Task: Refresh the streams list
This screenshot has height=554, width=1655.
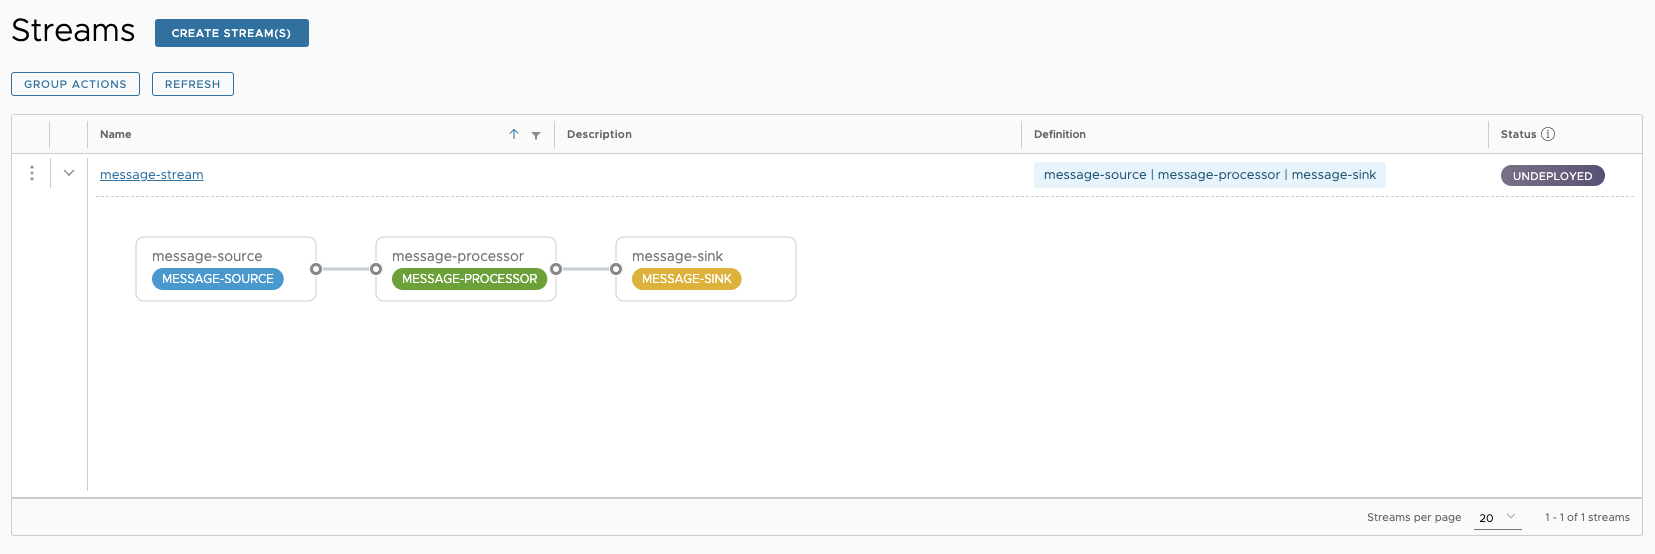Action: [192, 84]
